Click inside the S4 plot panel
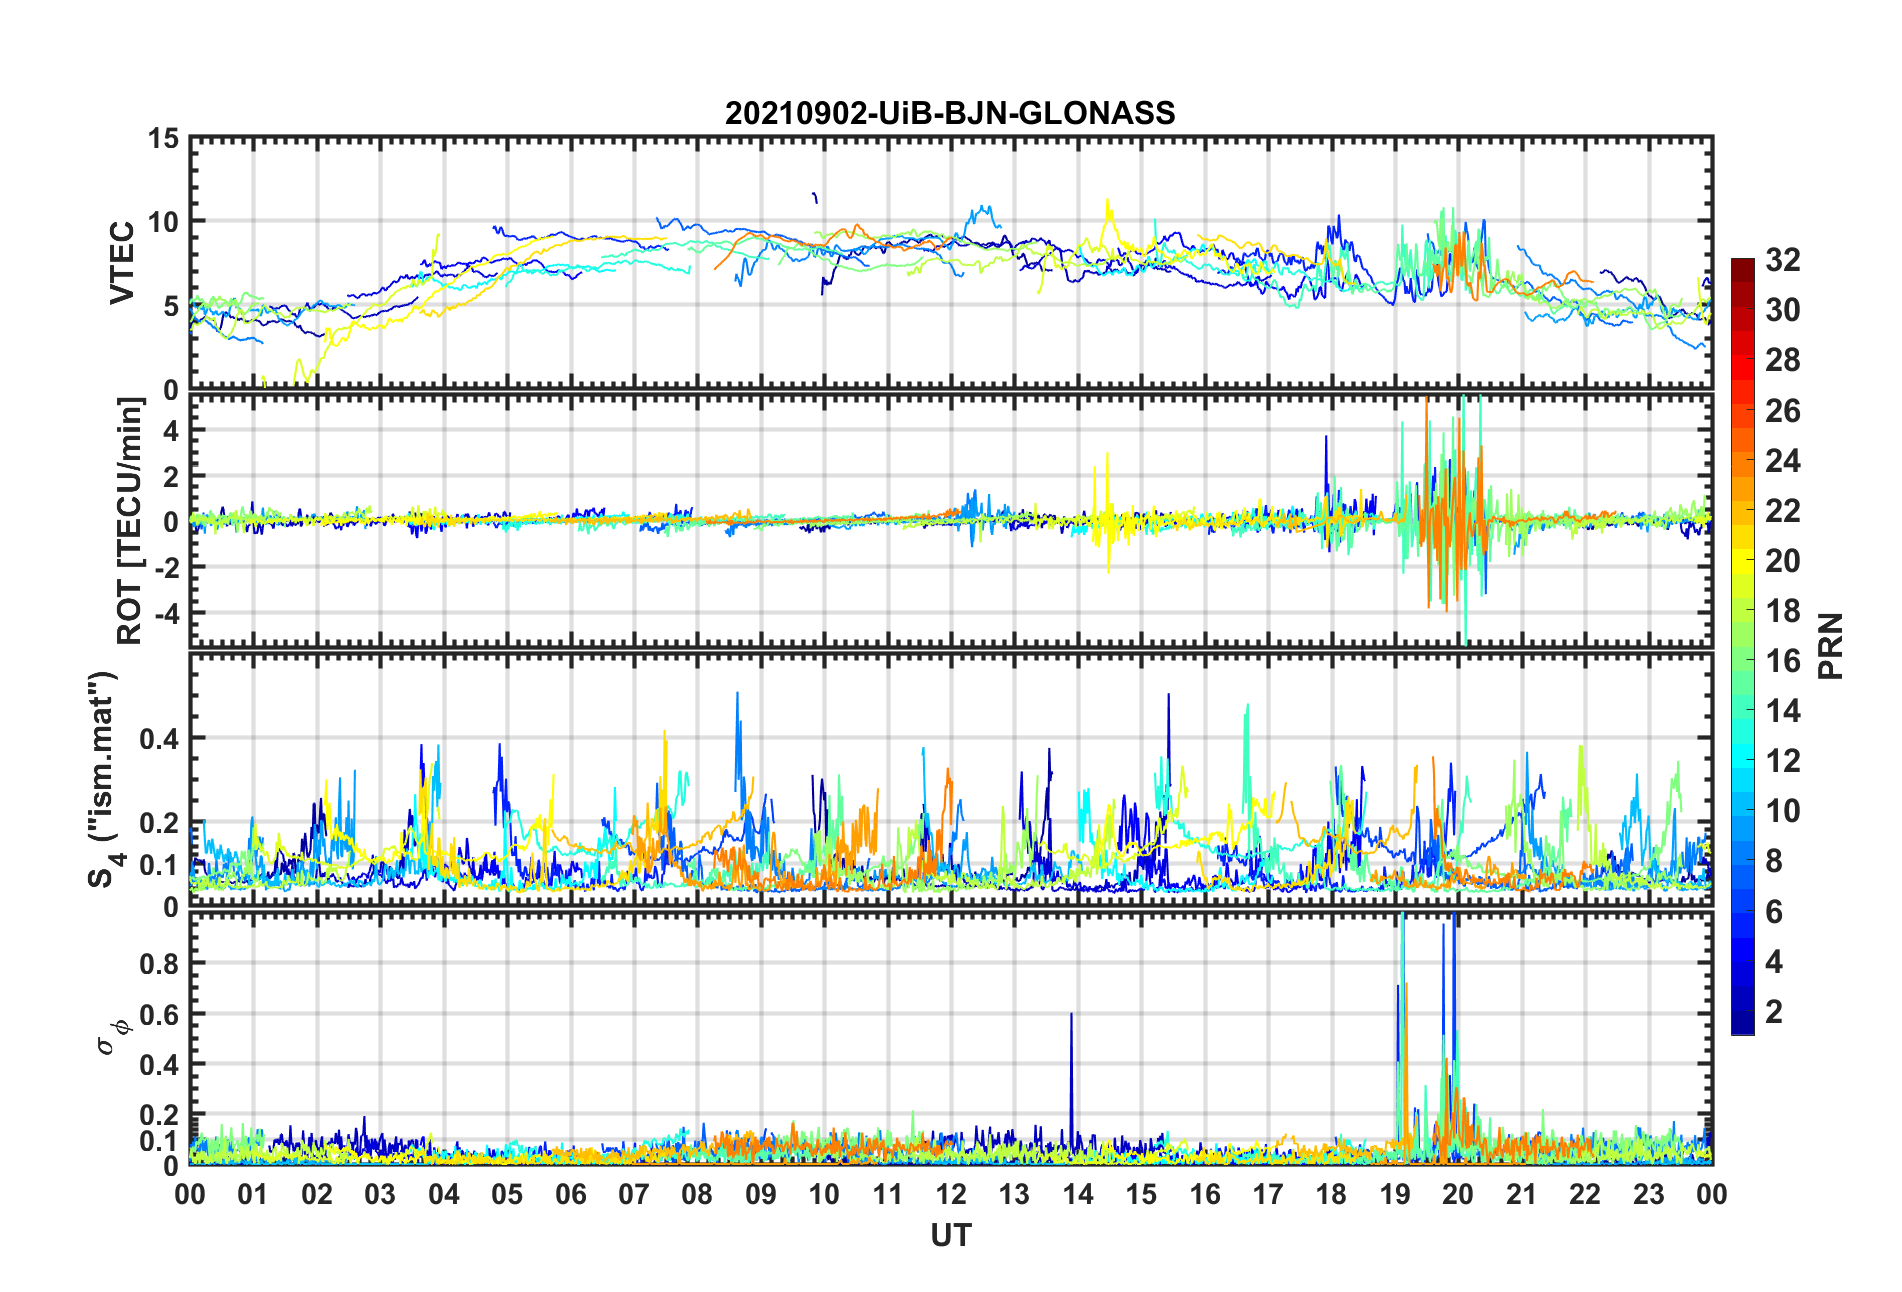 pyautogui.click(x=951, y=780)
